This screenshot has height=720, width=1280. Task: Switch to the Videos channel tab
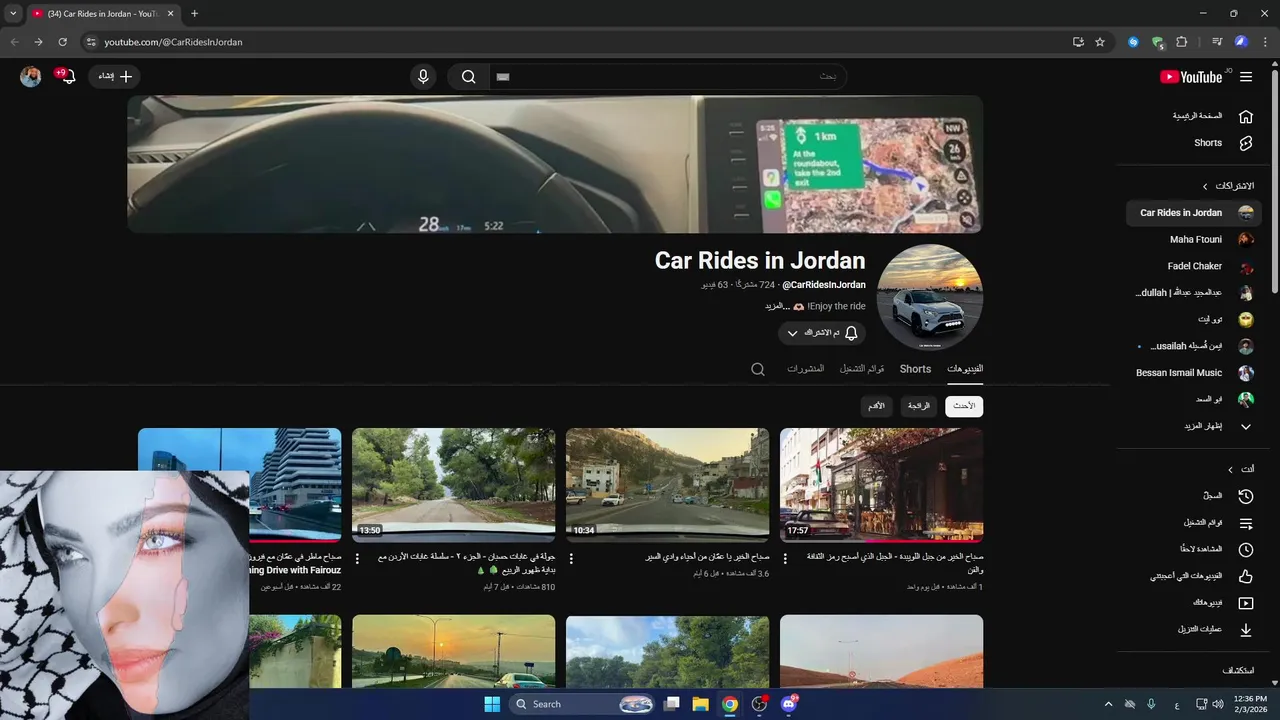tap(965, 369)
